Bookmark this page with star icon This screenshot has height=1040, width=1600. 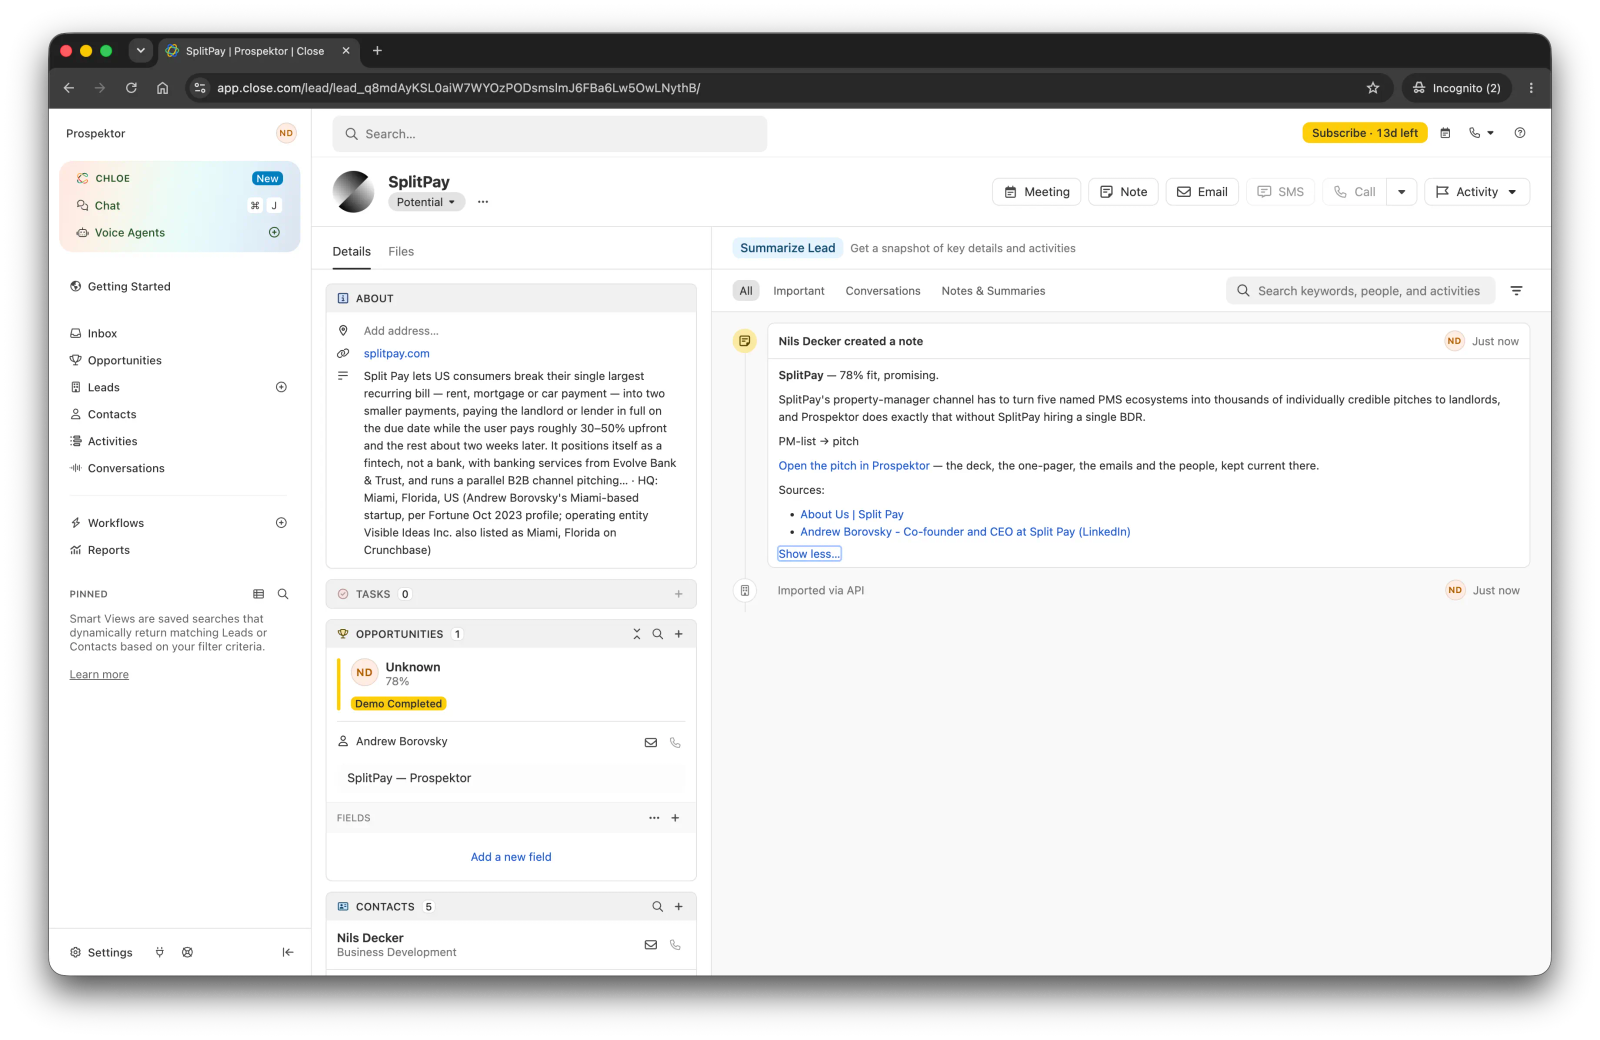click(x=1373, y=88)
